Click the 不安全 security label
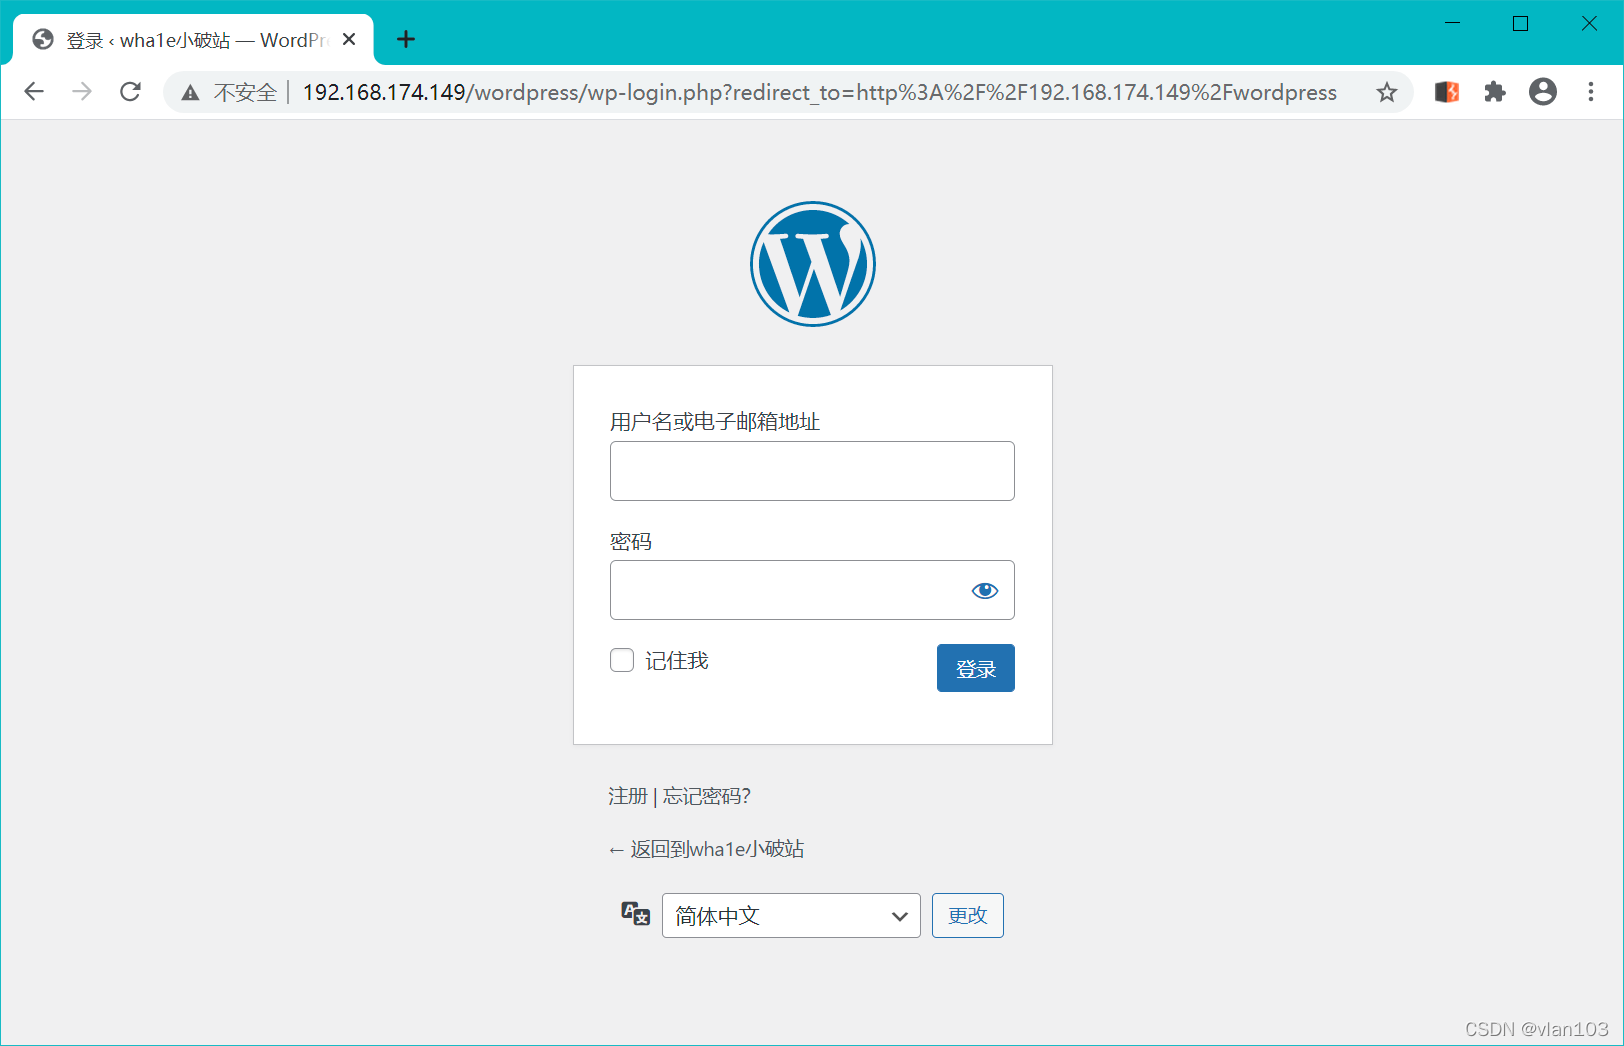This screenshot has height=1046, width=1624. [x=245, y=93]
